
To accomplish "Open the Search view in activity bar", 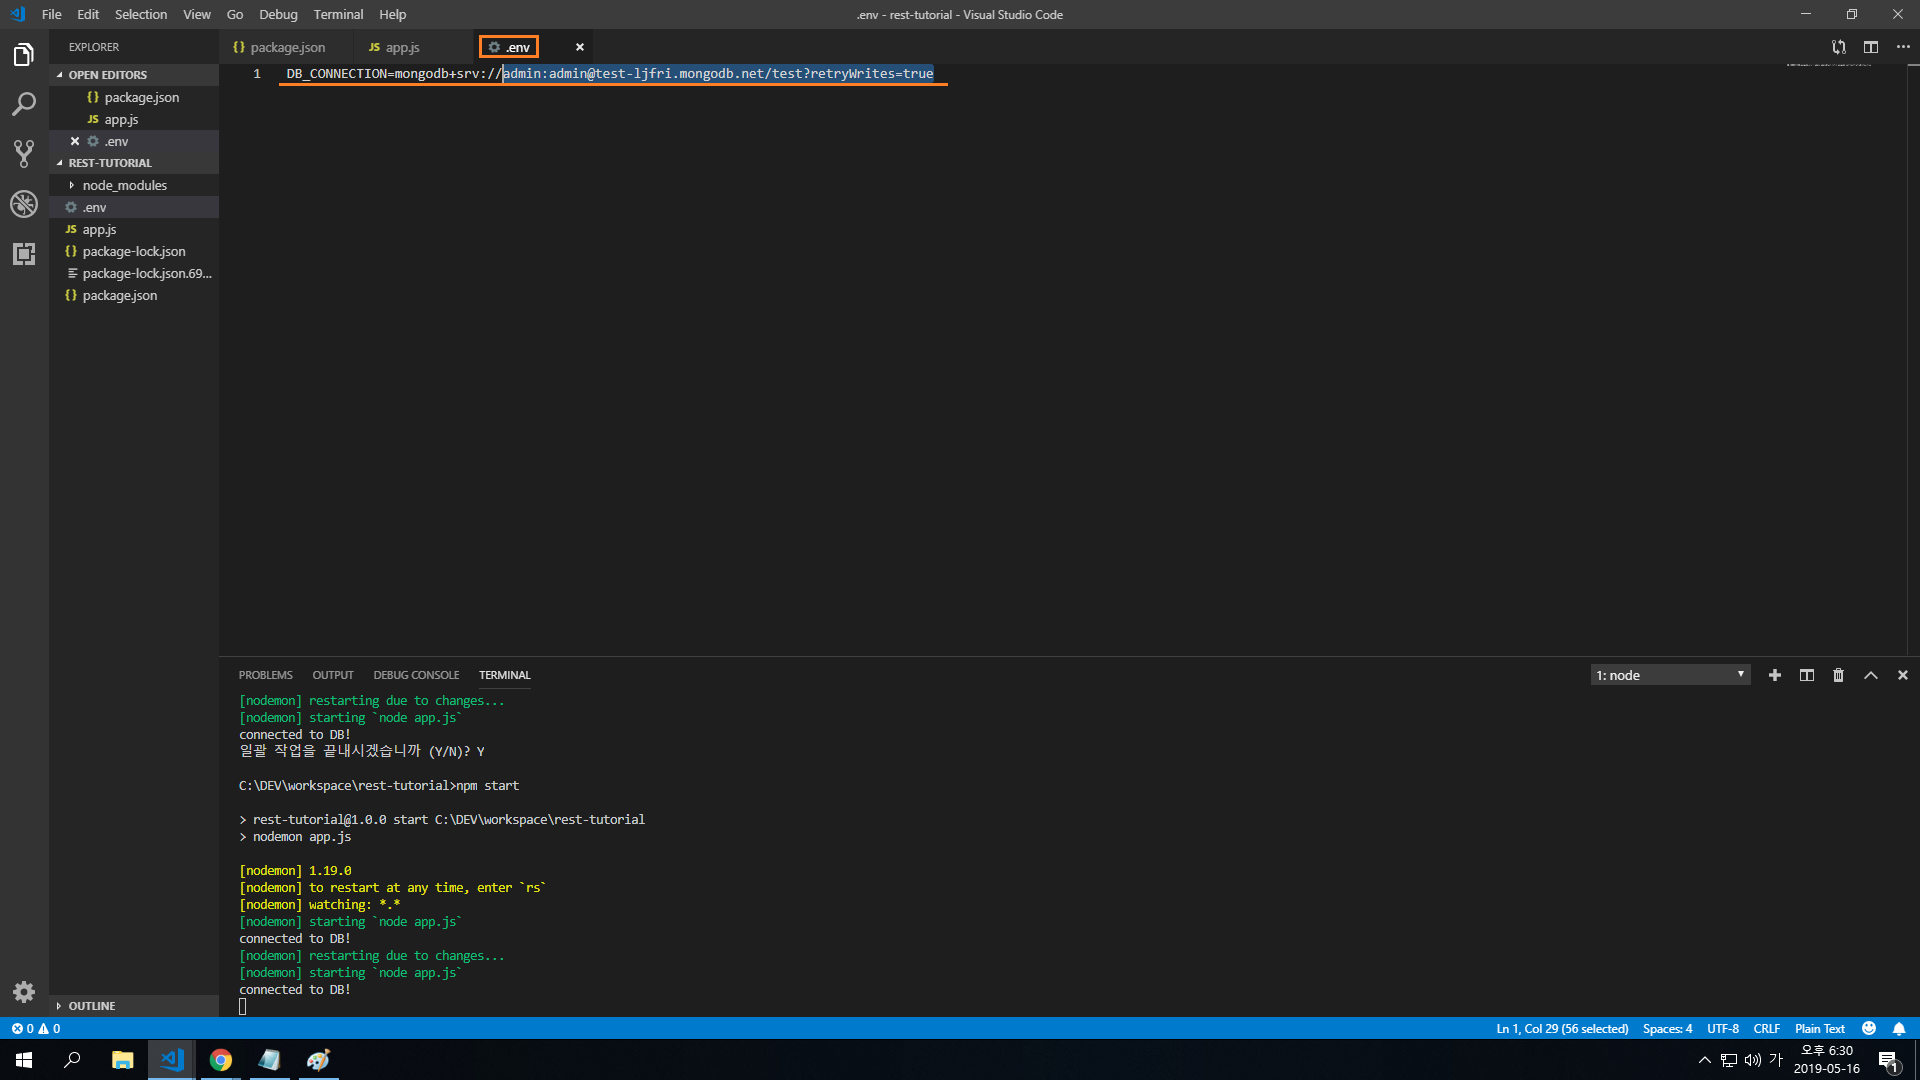I will (x=24, y=104).
